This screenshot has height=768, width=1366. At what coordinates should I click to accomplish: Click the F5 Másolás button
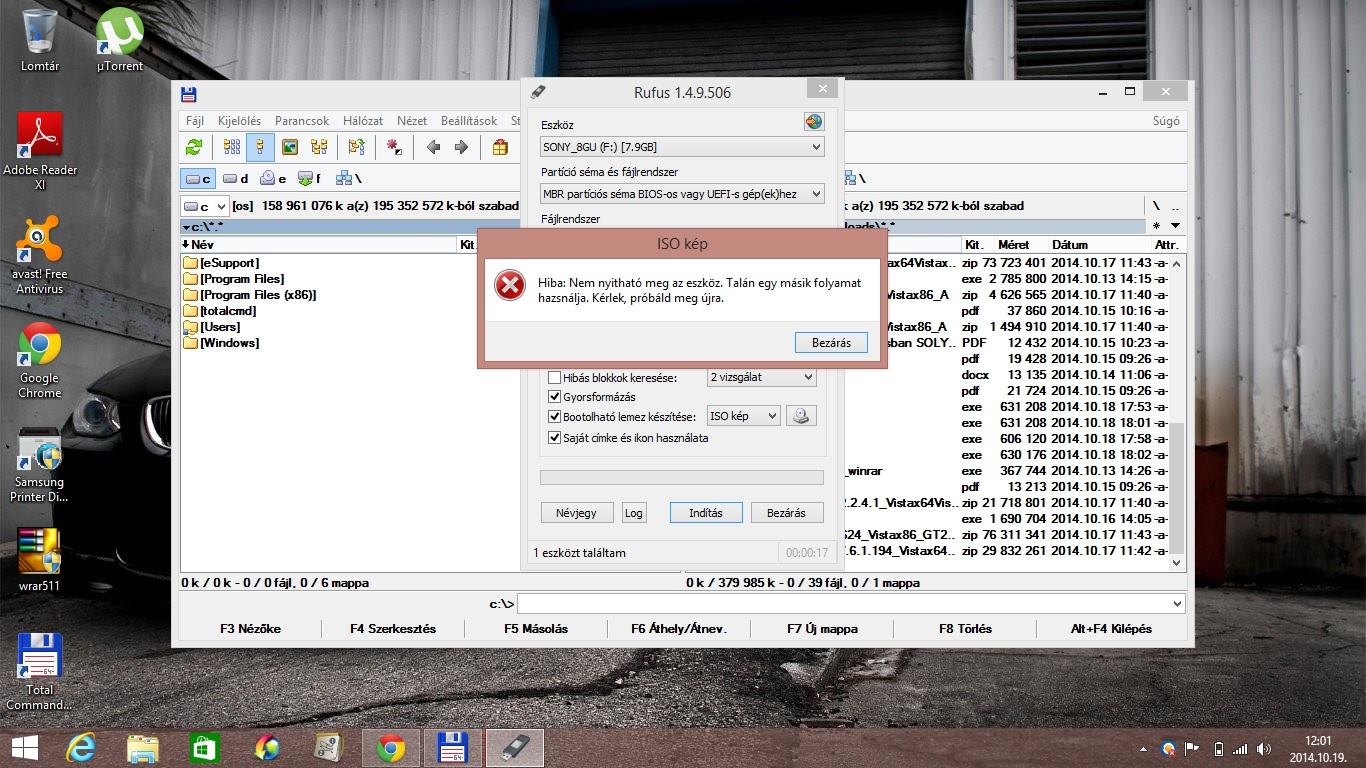coord(536,629)
